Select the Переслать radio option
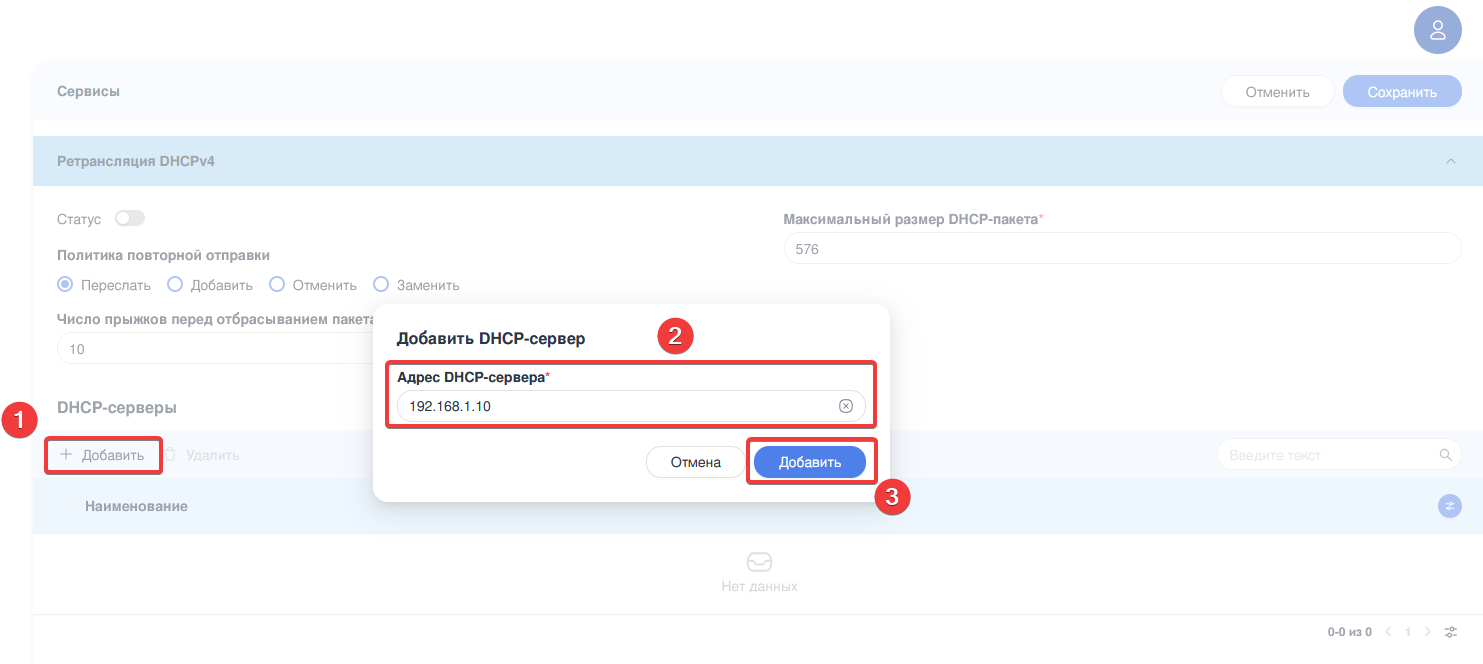Screen dimensions: 1483x664 66,285
